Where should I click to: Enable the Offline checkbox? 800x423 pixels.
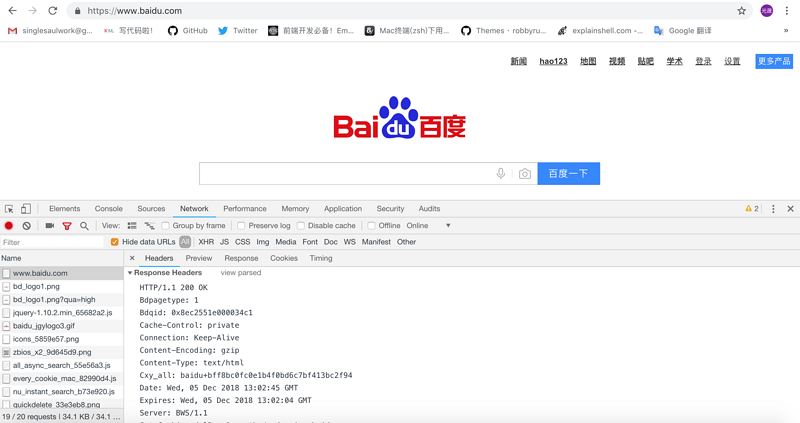click(371, 226)
